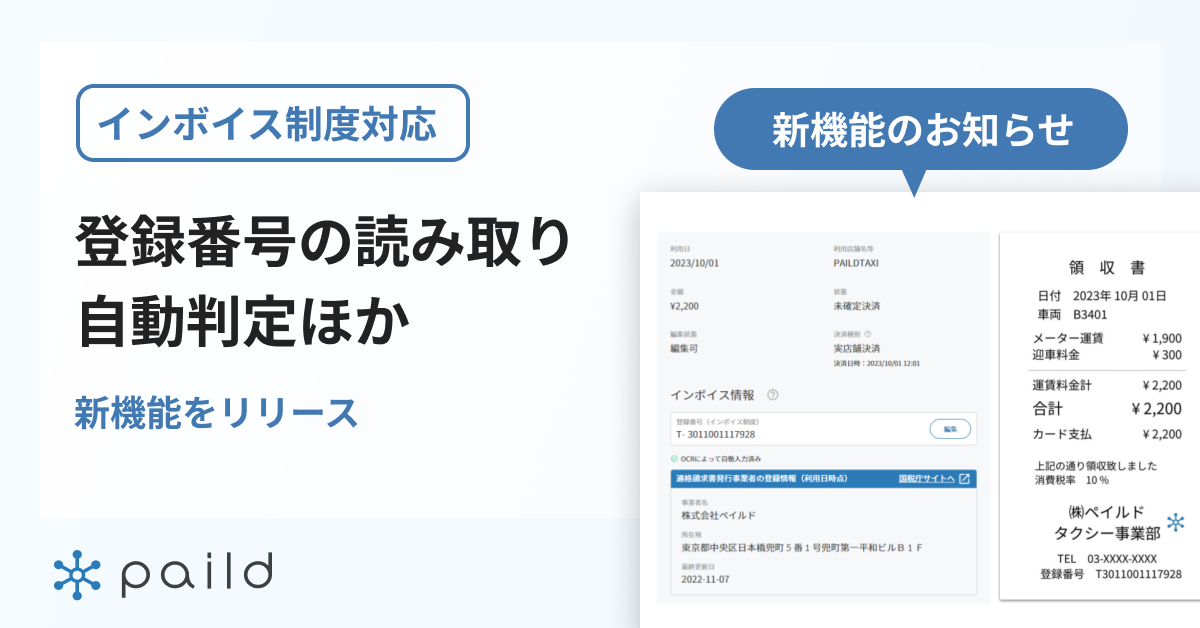This screenshot has height=628, width=1200.
Task: Click the 合計 ¥2,200 total line
Action: (1107, 409)
